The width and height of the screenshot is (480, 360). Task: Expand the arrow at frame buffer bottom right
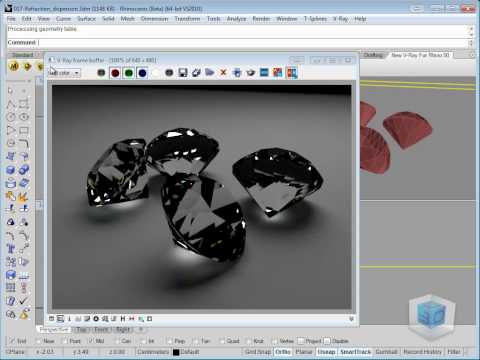coord(351,319)
